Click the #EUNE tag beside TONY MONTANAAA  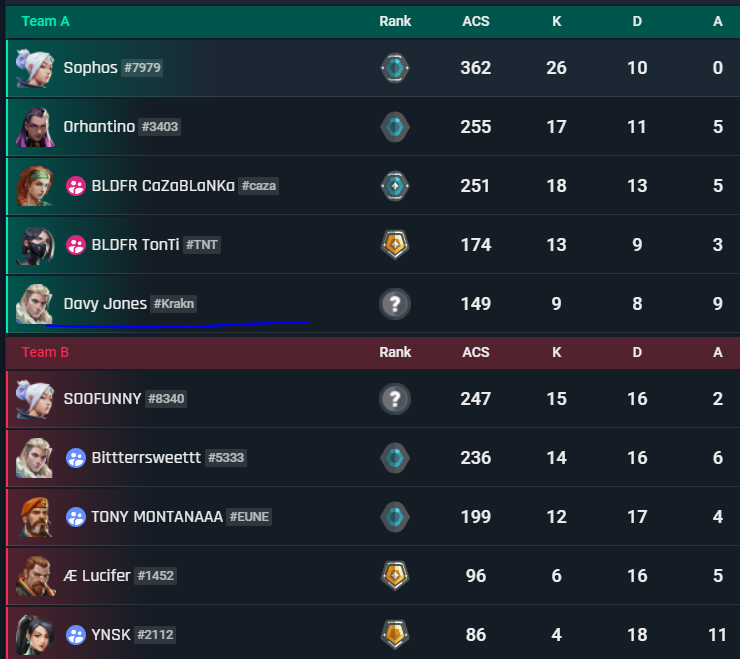click(249, 517)
